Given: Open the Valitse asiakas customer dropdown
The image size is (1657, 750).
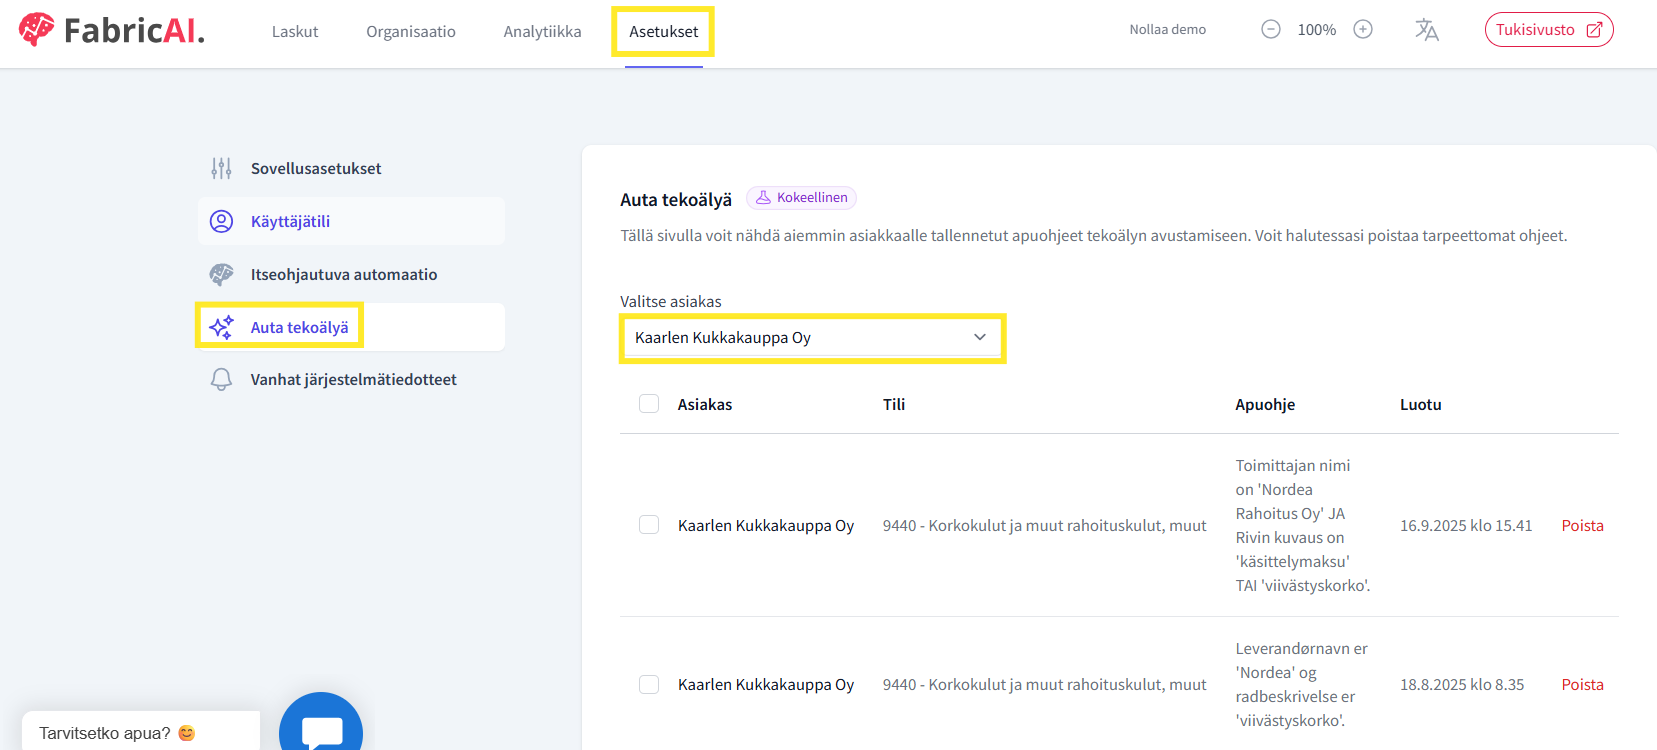Looking at the screenshot, I should 811,338.
